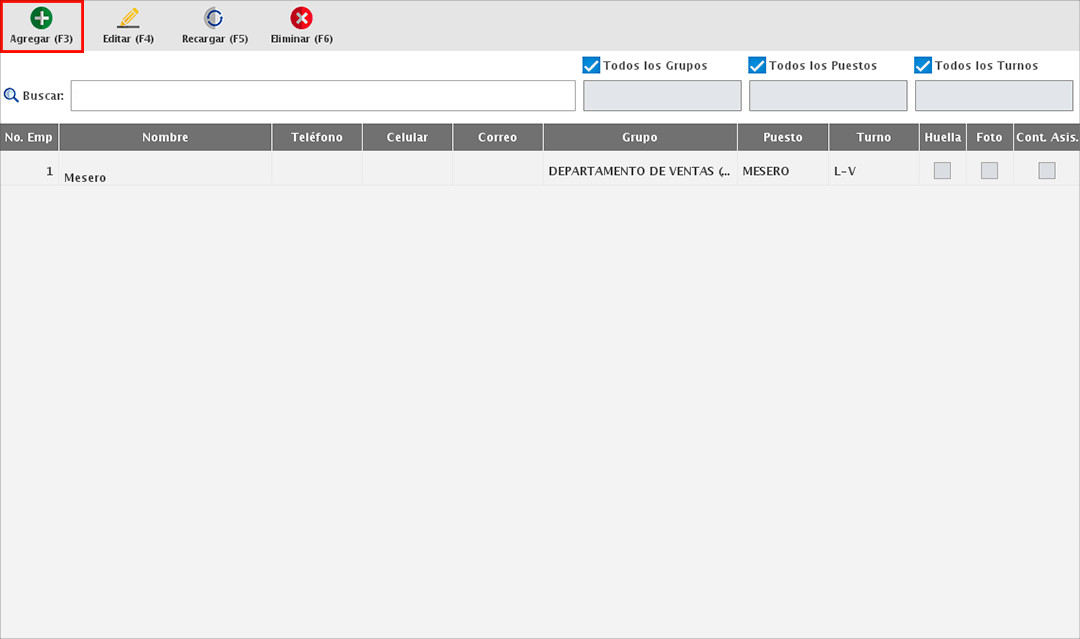
Task: Open the Turnos filter dropdown field
Action: (x=994, y=96)
